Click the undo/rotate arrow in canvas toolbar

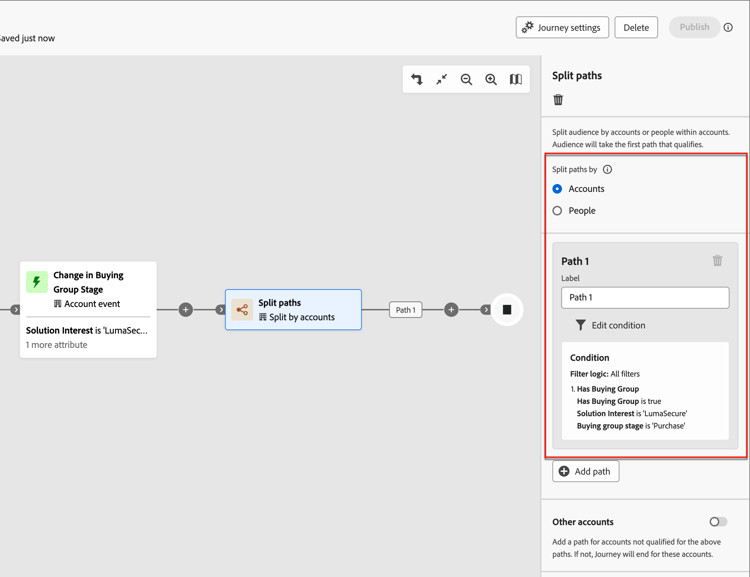tap(417, 79)
